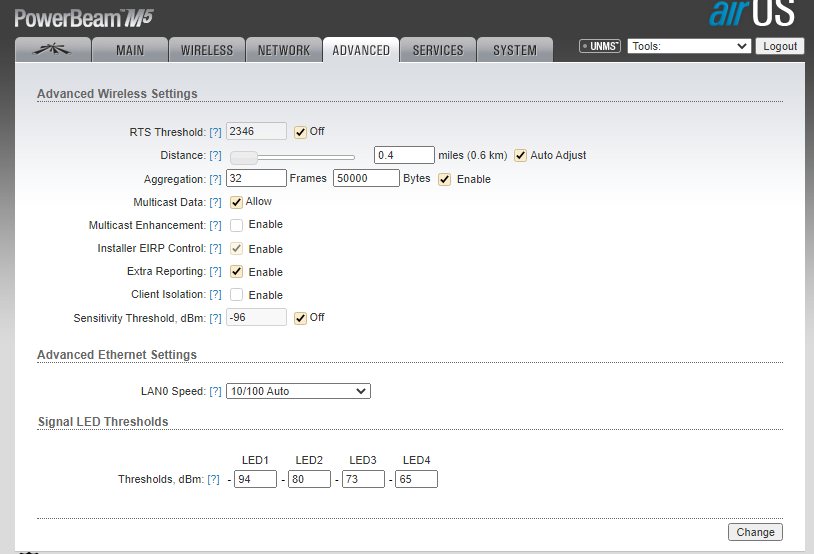Viewport: 814px width, 554px height.
Task: Select the ADVANCED tab
Action: [x=361, y=50]
